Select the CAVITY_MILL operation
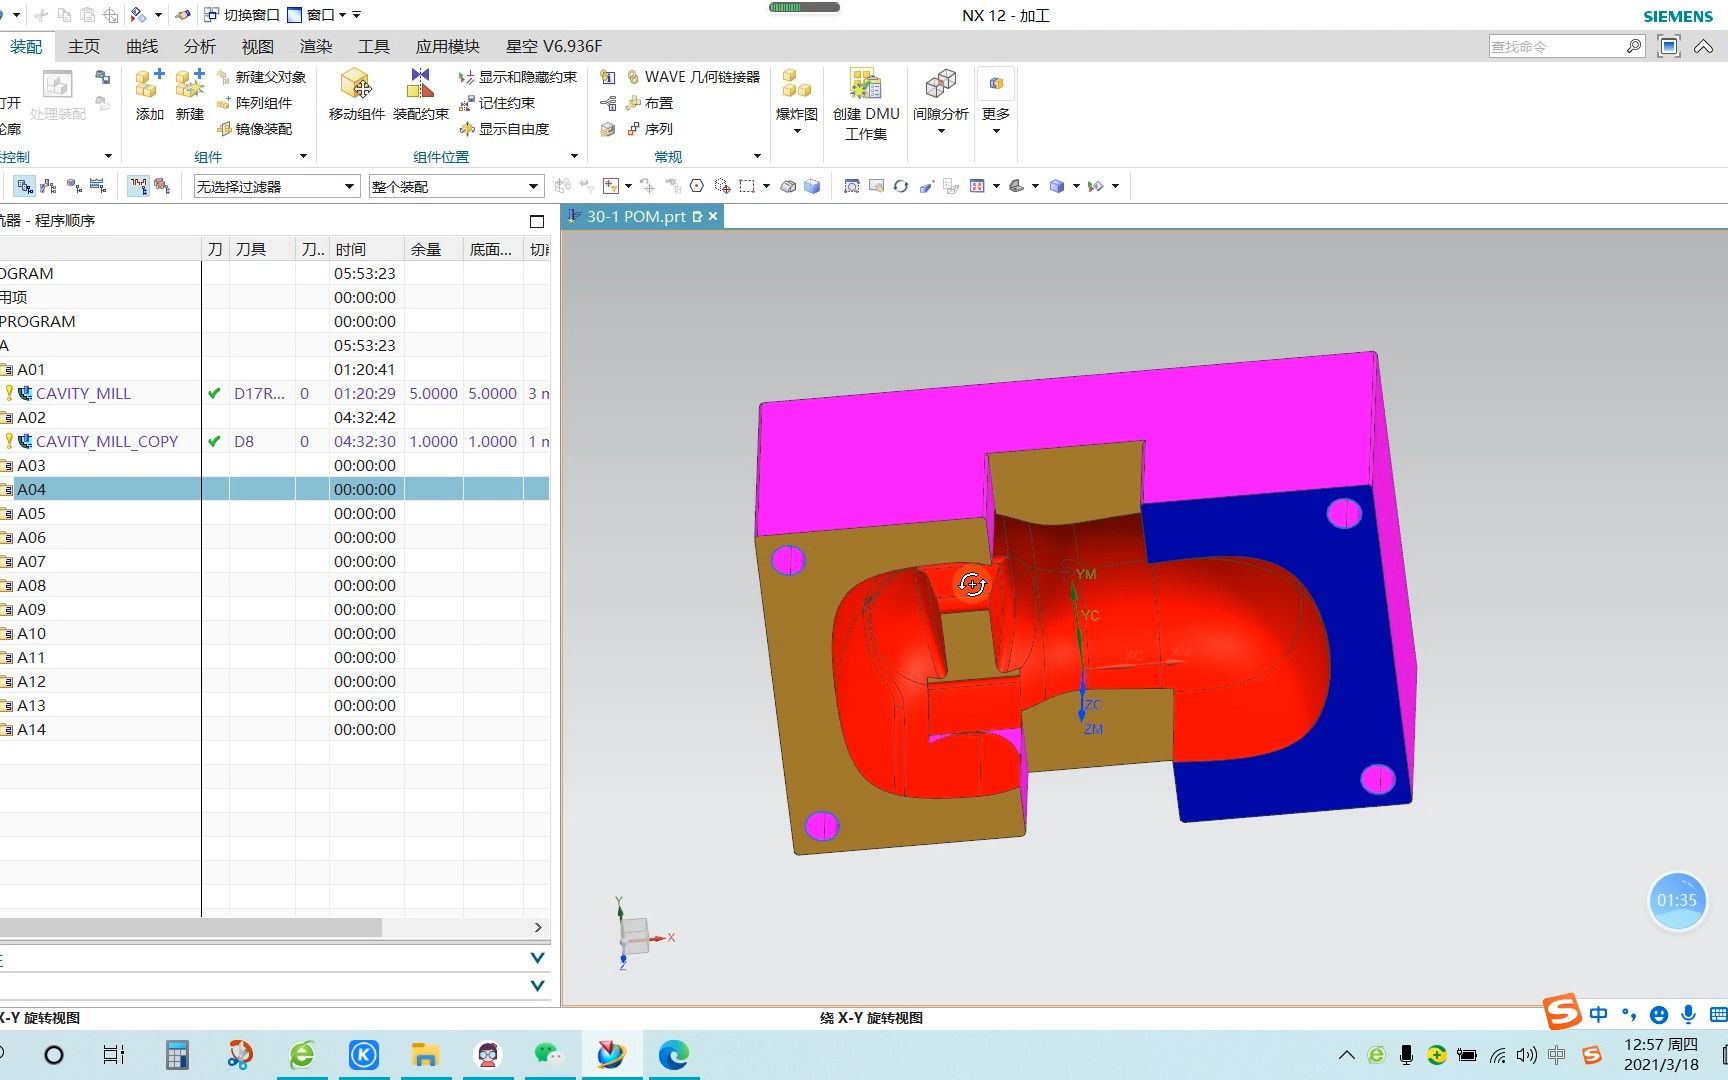 (x=83, y=393)
